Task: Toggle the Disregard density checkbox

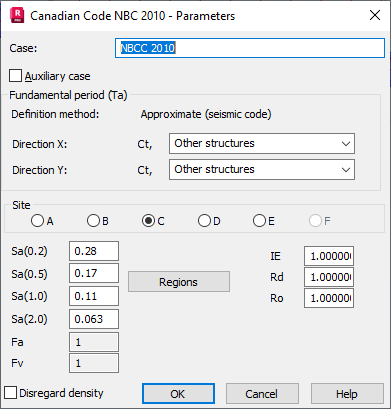Action: click(x=10, y=393)
